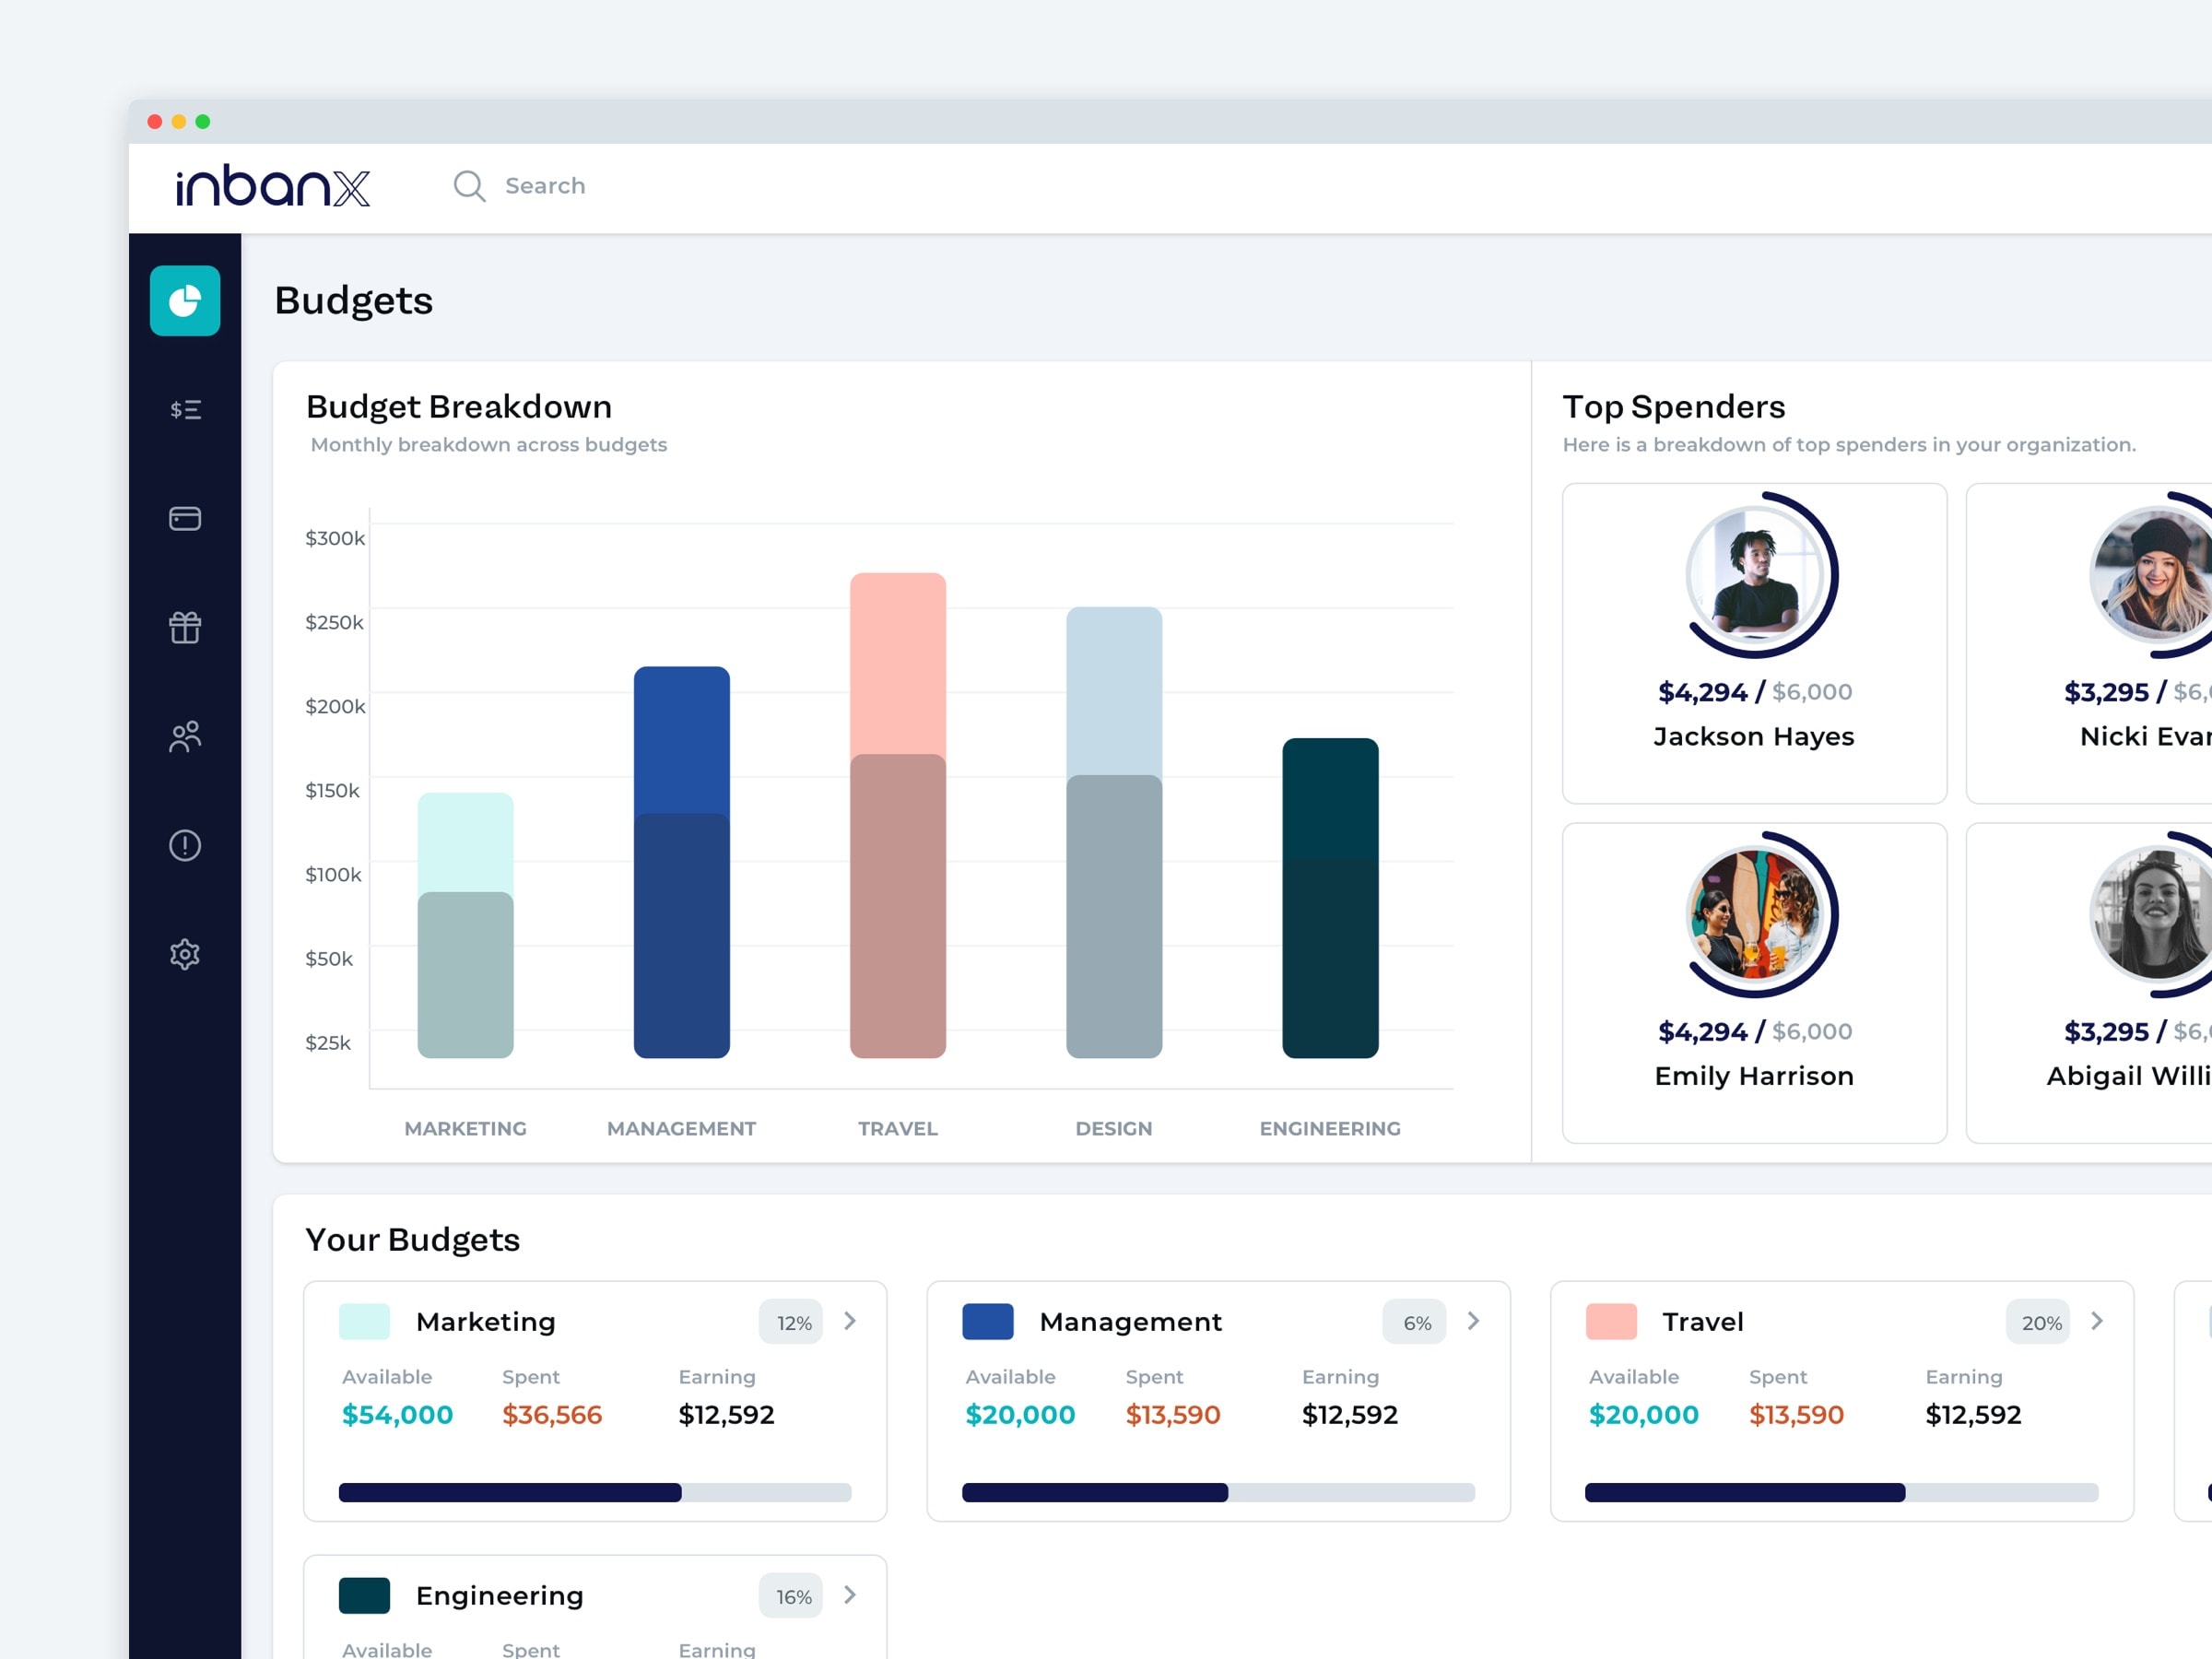Click the ENGINEERING axis label
This screenshot has width=2212, height=1659.
[x=1330, y=1129]
